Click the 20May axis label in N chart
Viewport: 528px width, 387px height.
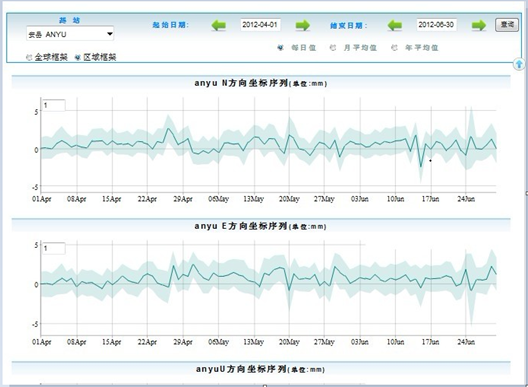coord(289,199)
